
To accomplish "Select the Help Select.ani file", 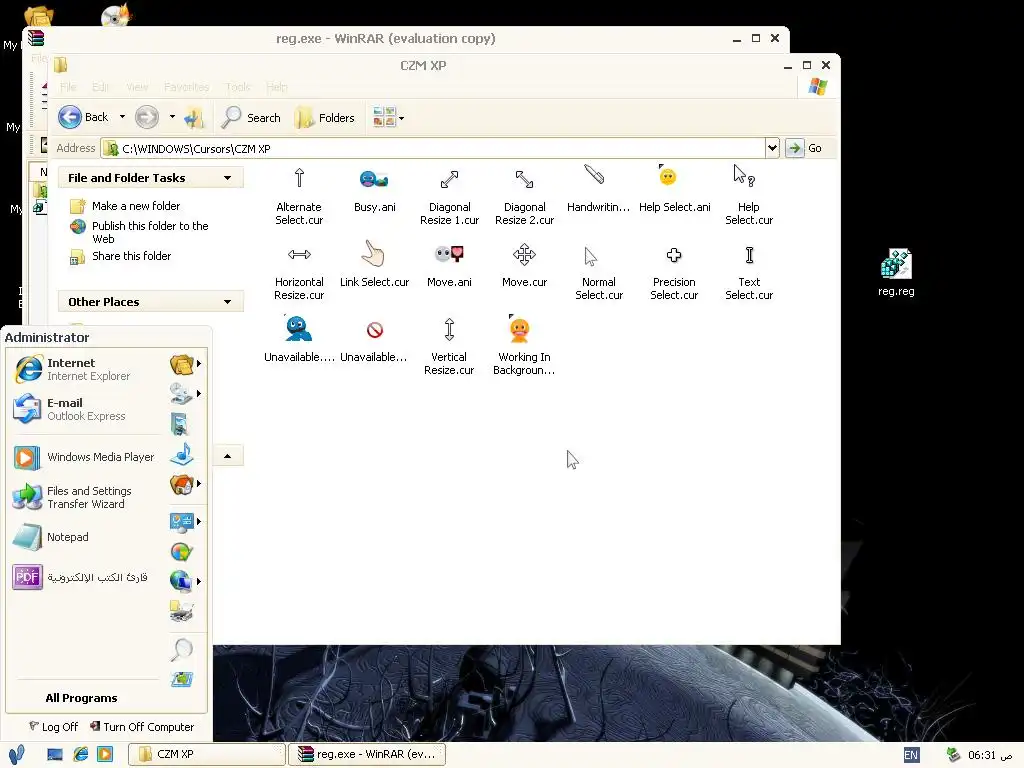I will 674,189.
